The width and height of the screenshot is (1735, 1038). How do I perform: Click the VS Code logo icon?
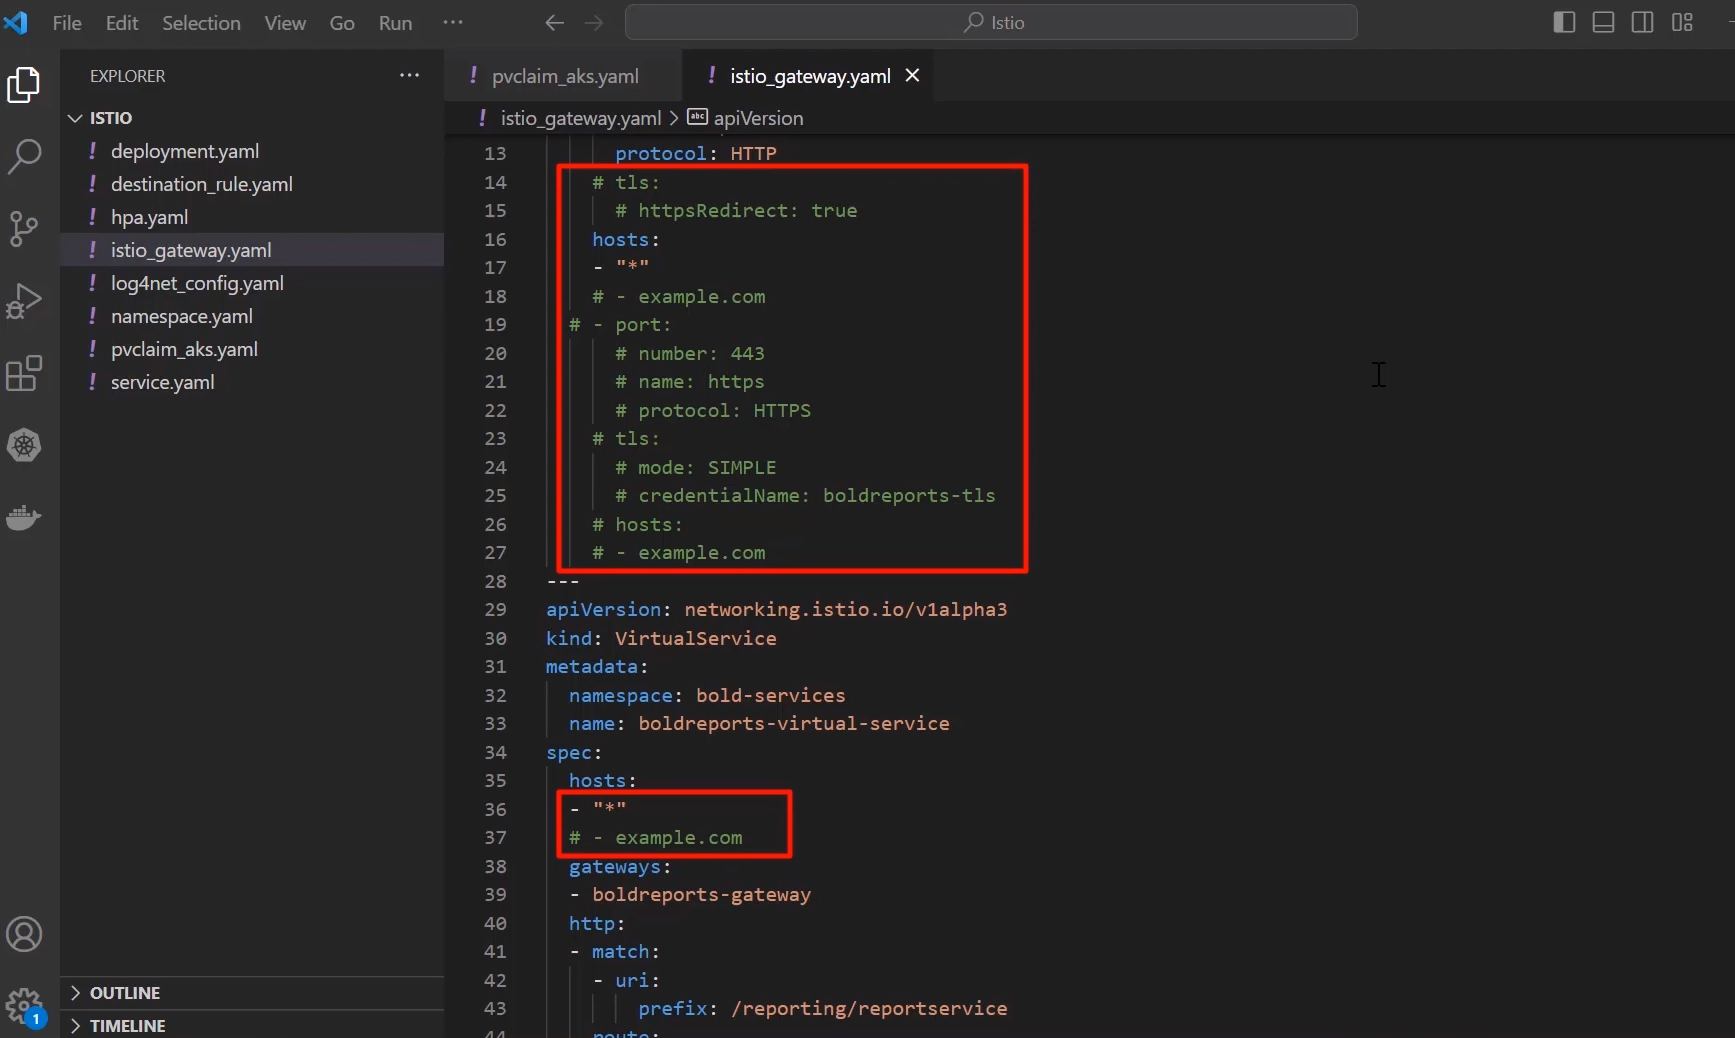(x=16, y=22)
